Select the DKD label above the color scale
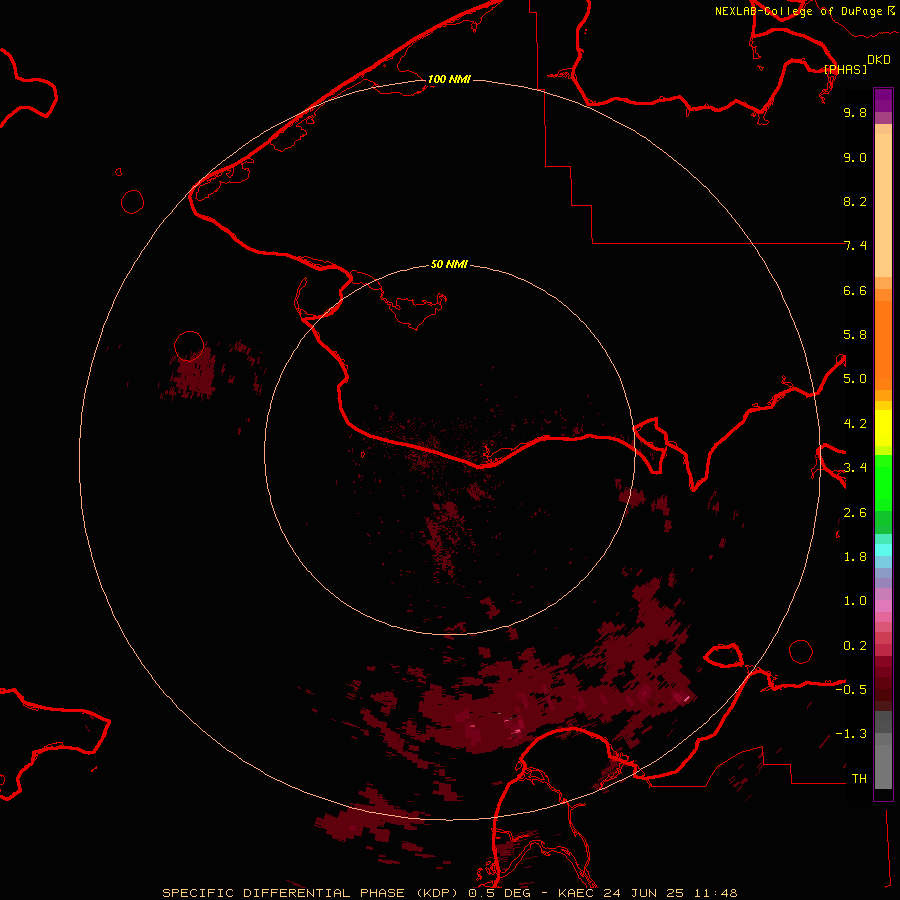900x900 pixels. pos(879,59)
